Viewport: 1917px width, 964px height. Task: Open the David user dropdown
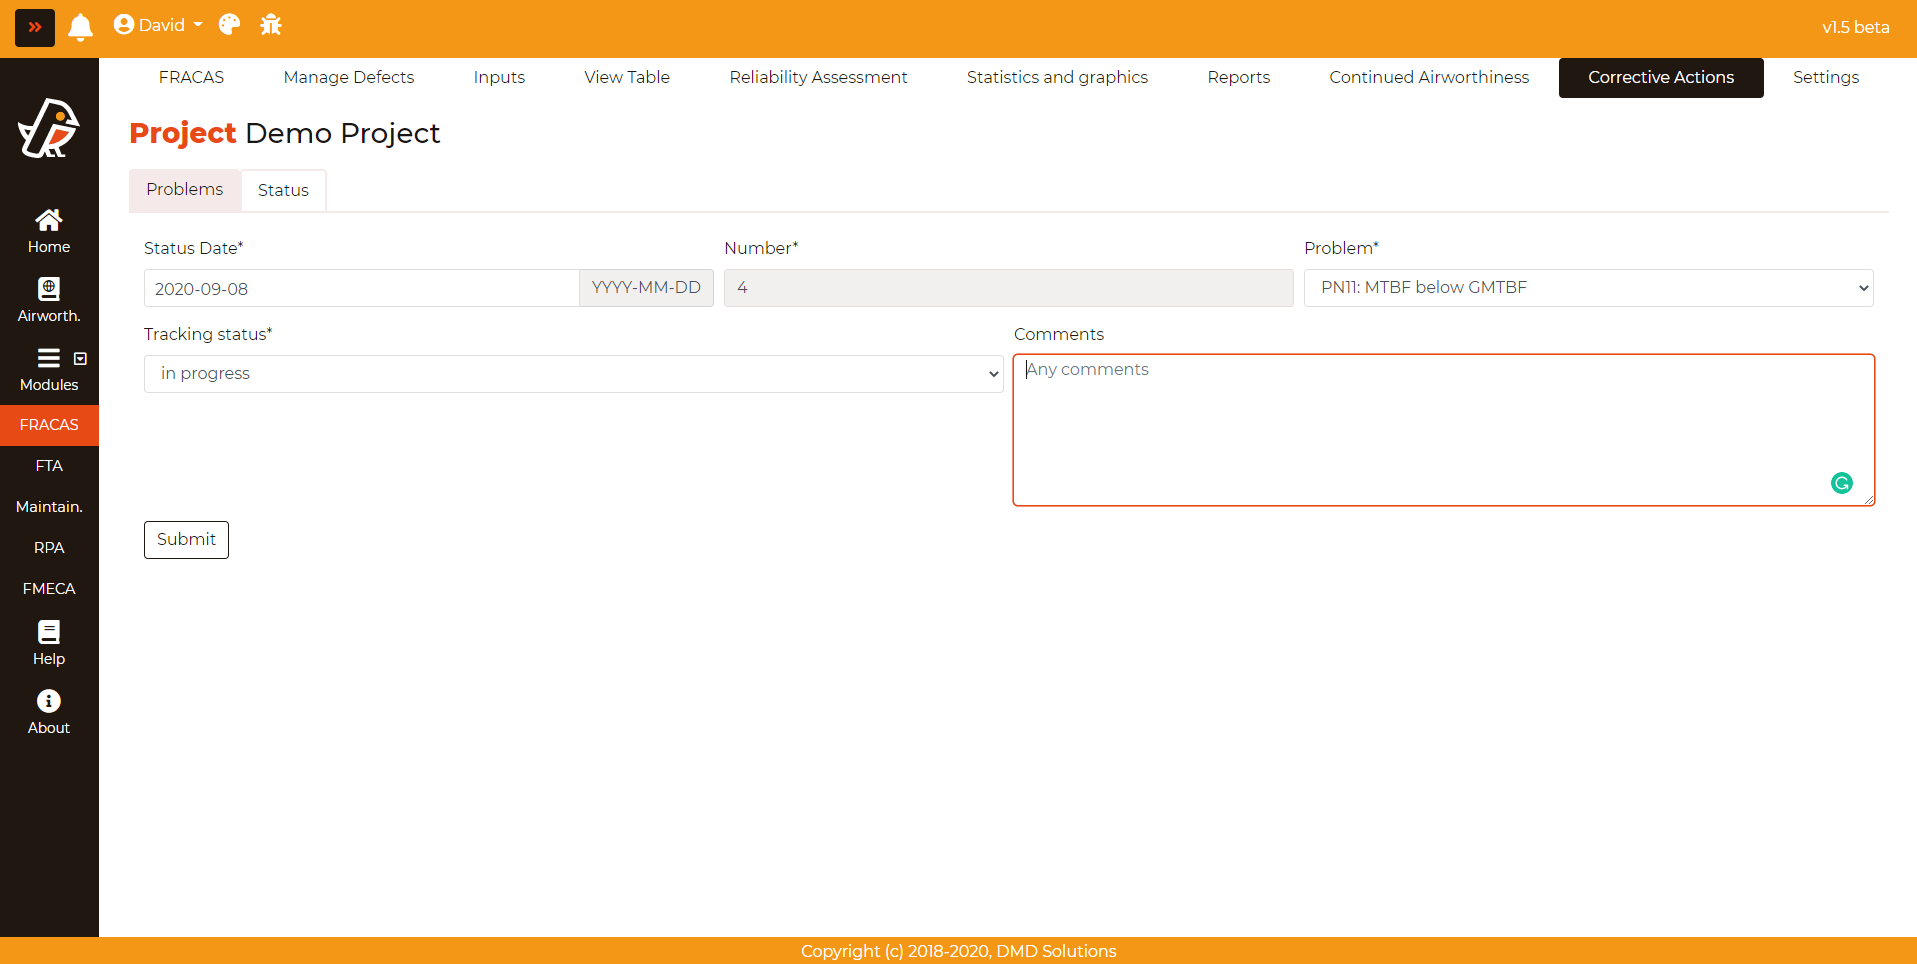[x=158, y=25]
